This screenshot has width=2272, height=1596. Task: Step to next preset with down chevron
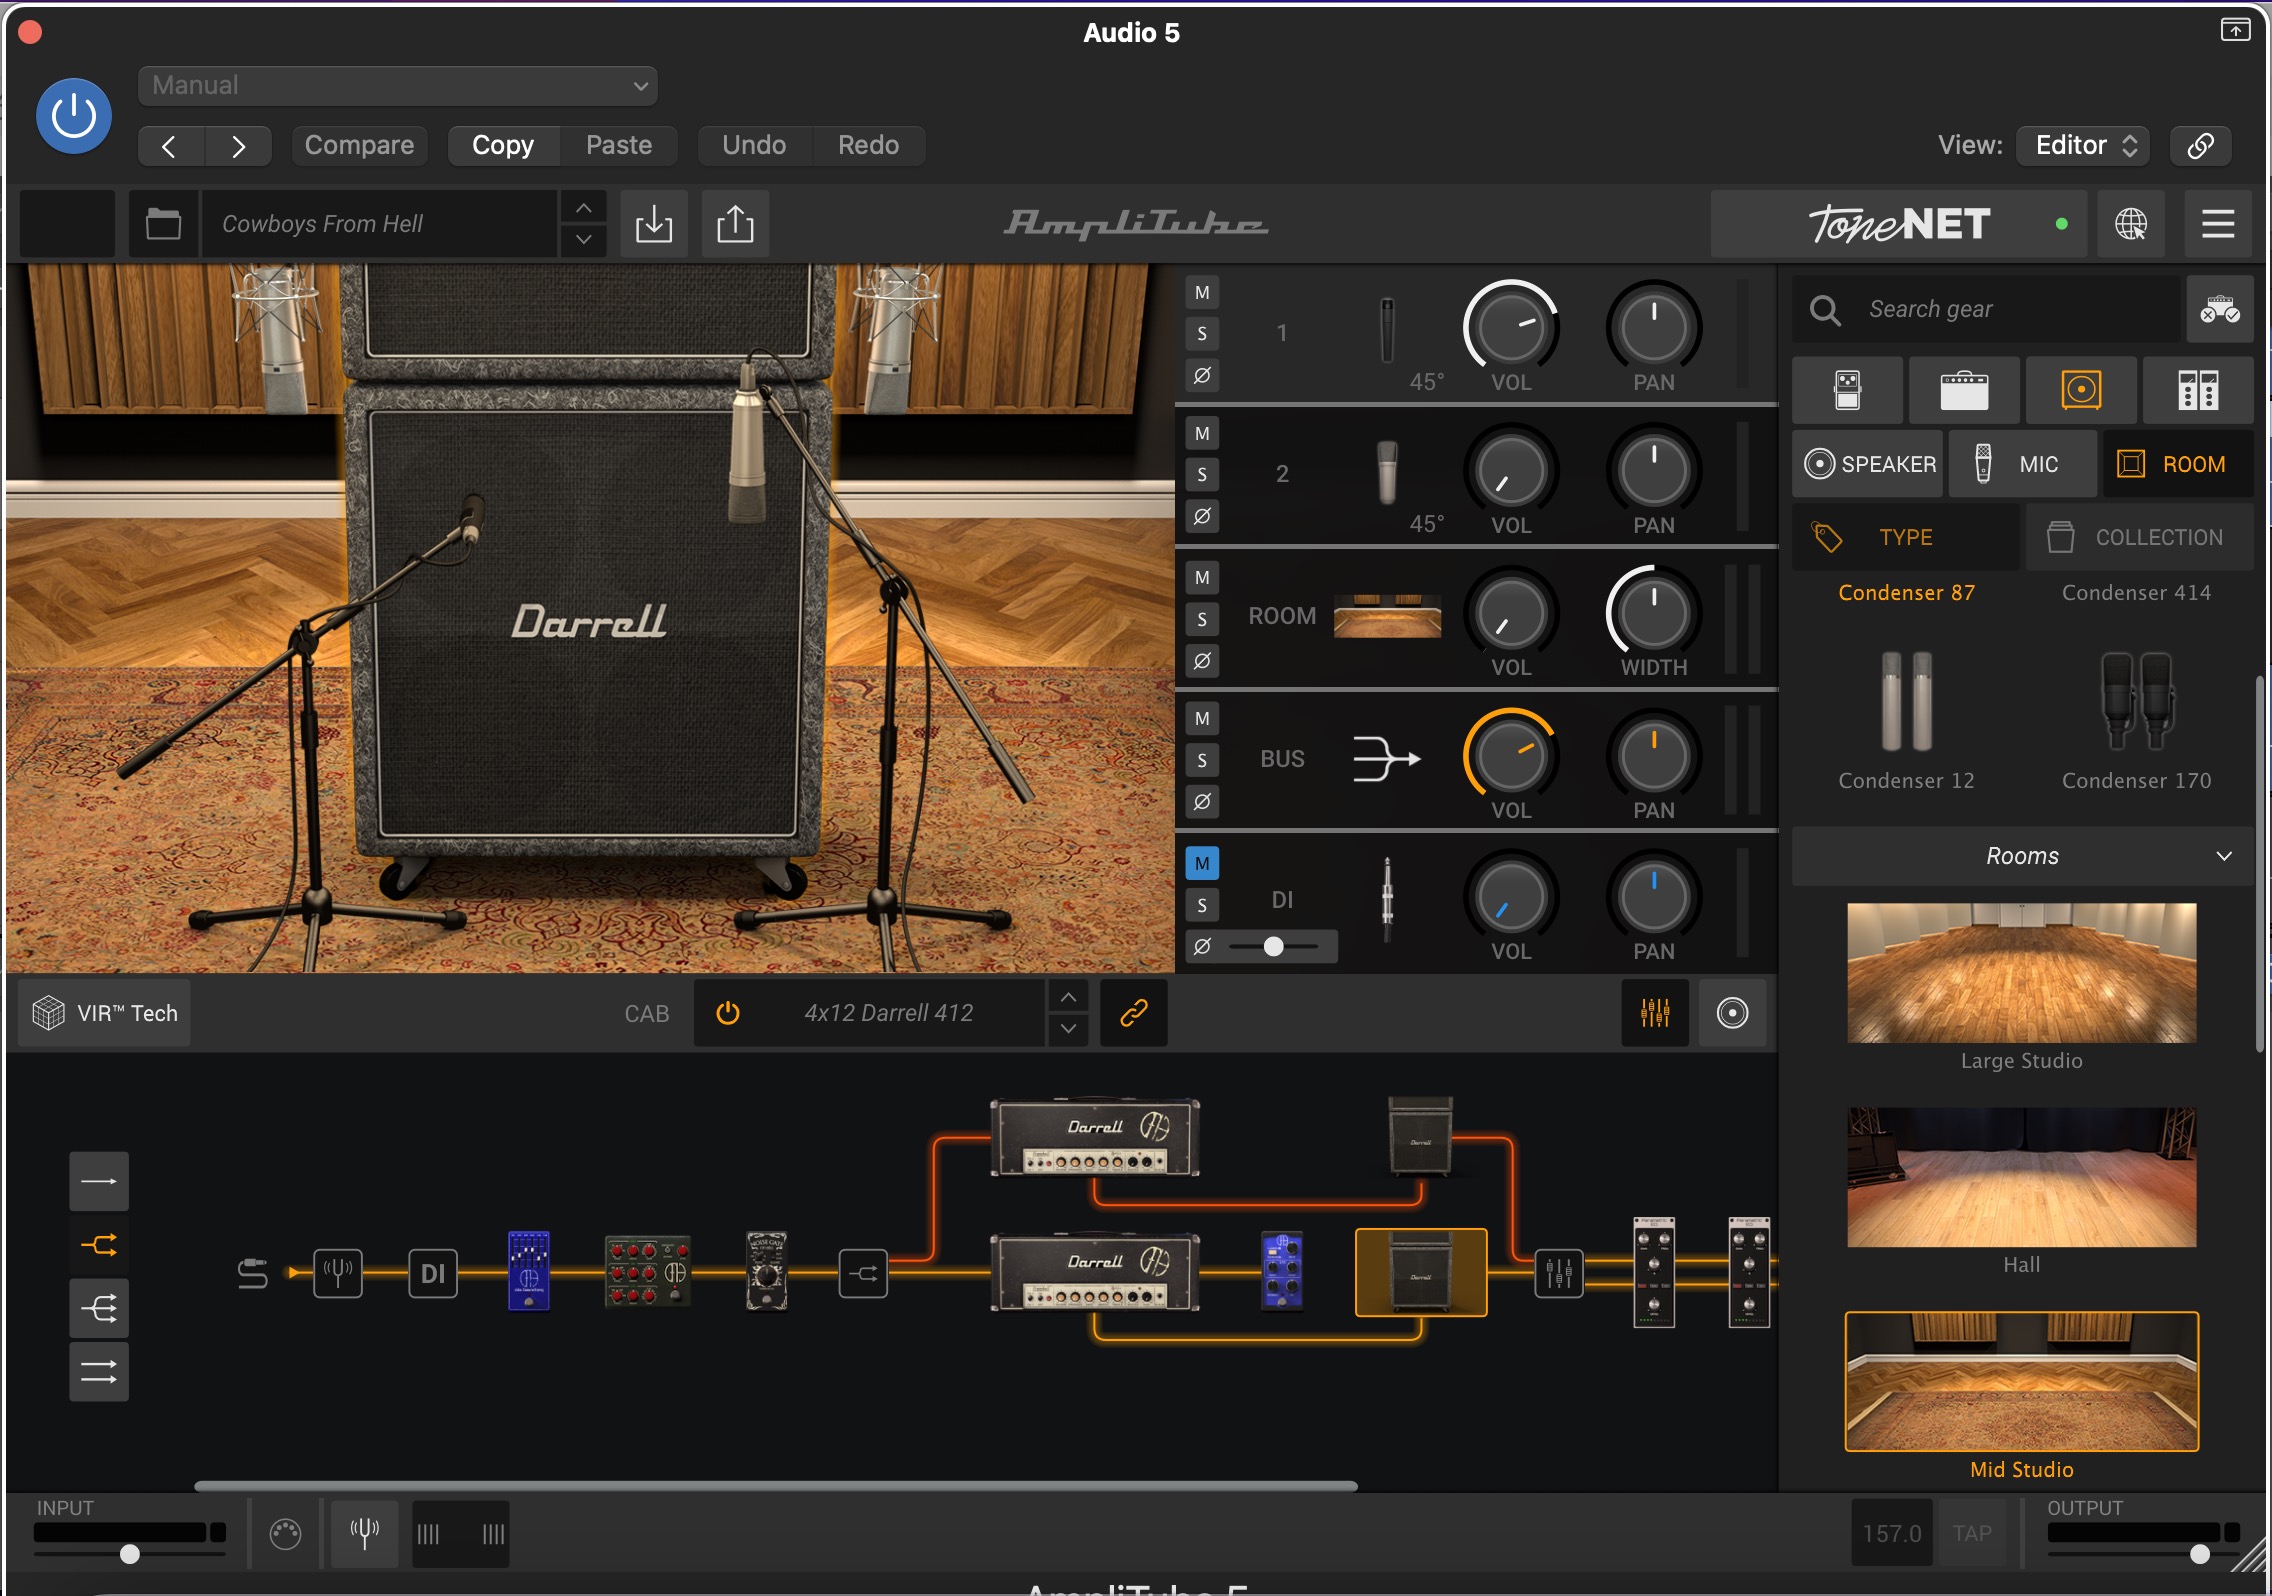(x=584, y=240)
